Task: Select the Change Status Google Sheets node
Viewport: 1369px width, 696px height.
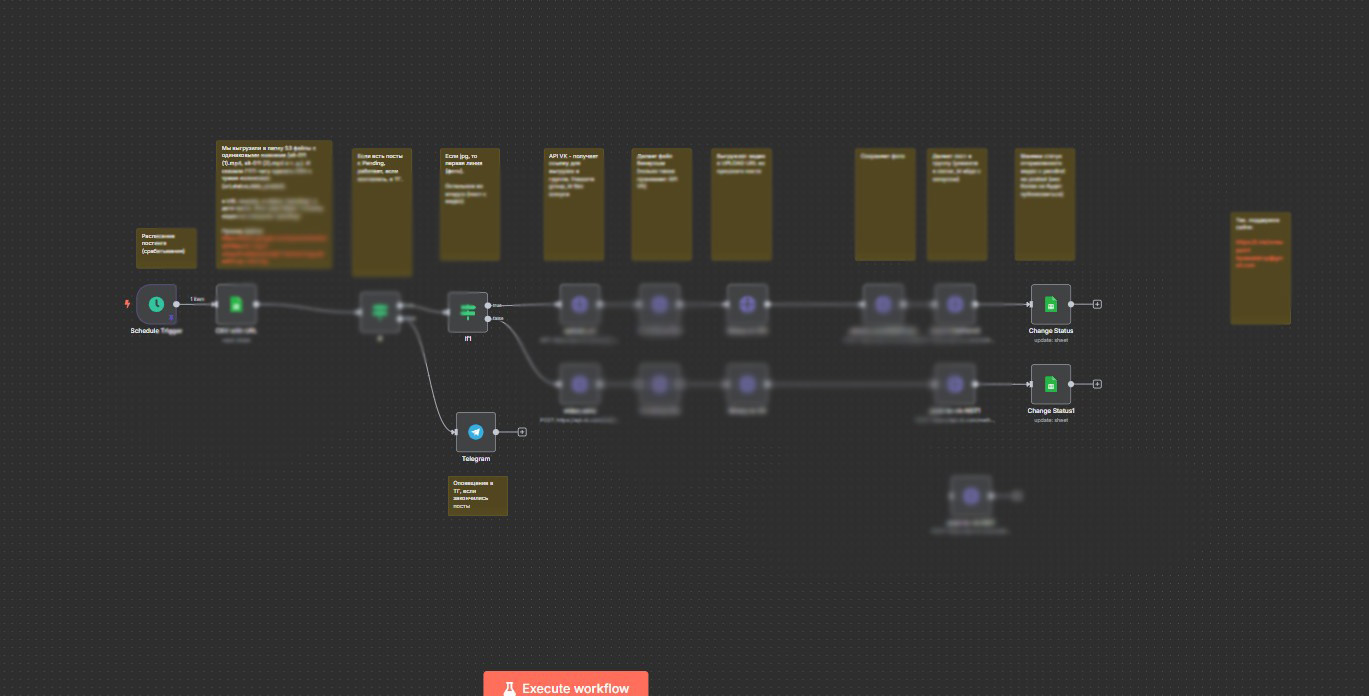Action: (x=1050, y=304)
